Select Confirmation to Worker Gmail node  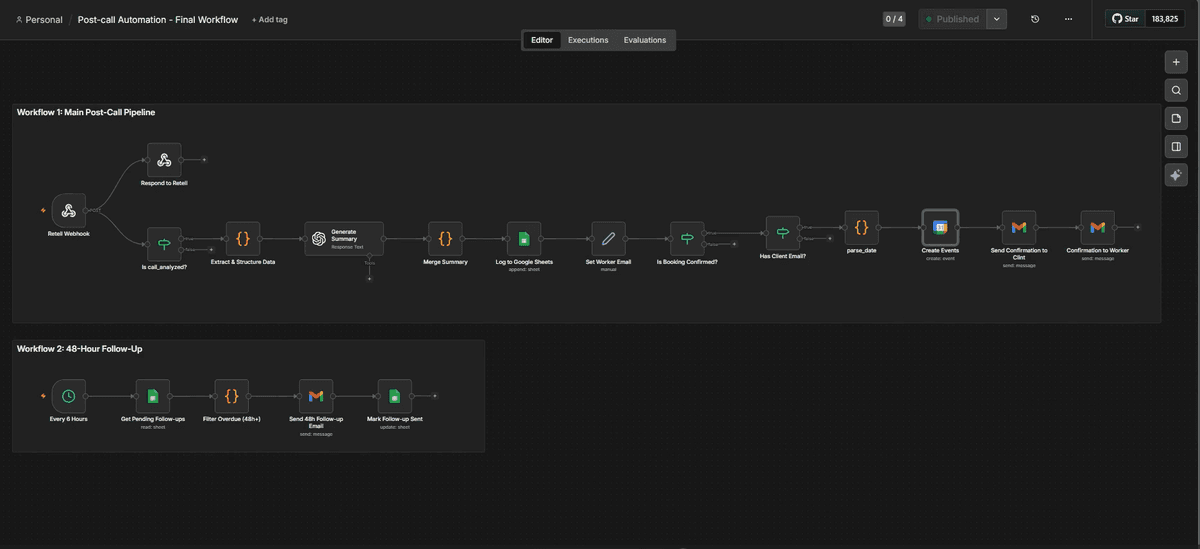[1097, 227]
